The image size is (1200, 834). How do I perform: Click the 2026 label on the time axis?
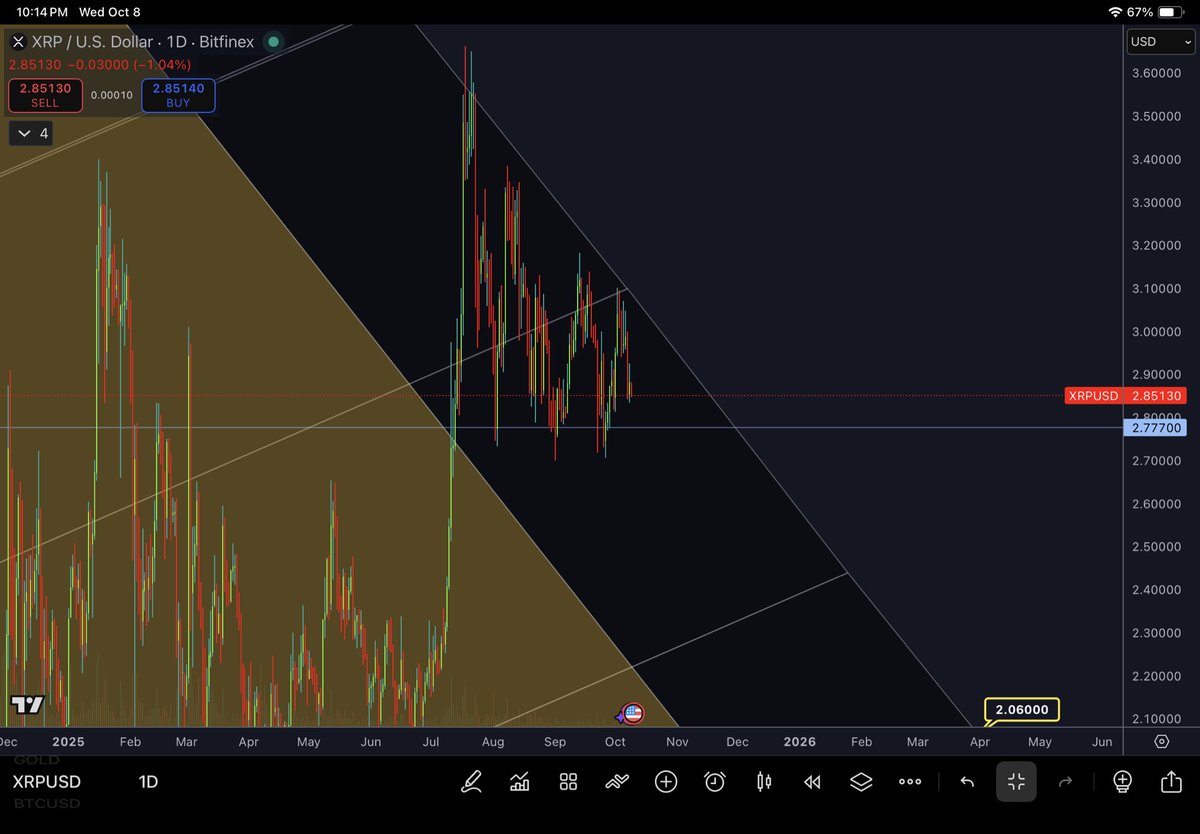(x=800, y=742)
